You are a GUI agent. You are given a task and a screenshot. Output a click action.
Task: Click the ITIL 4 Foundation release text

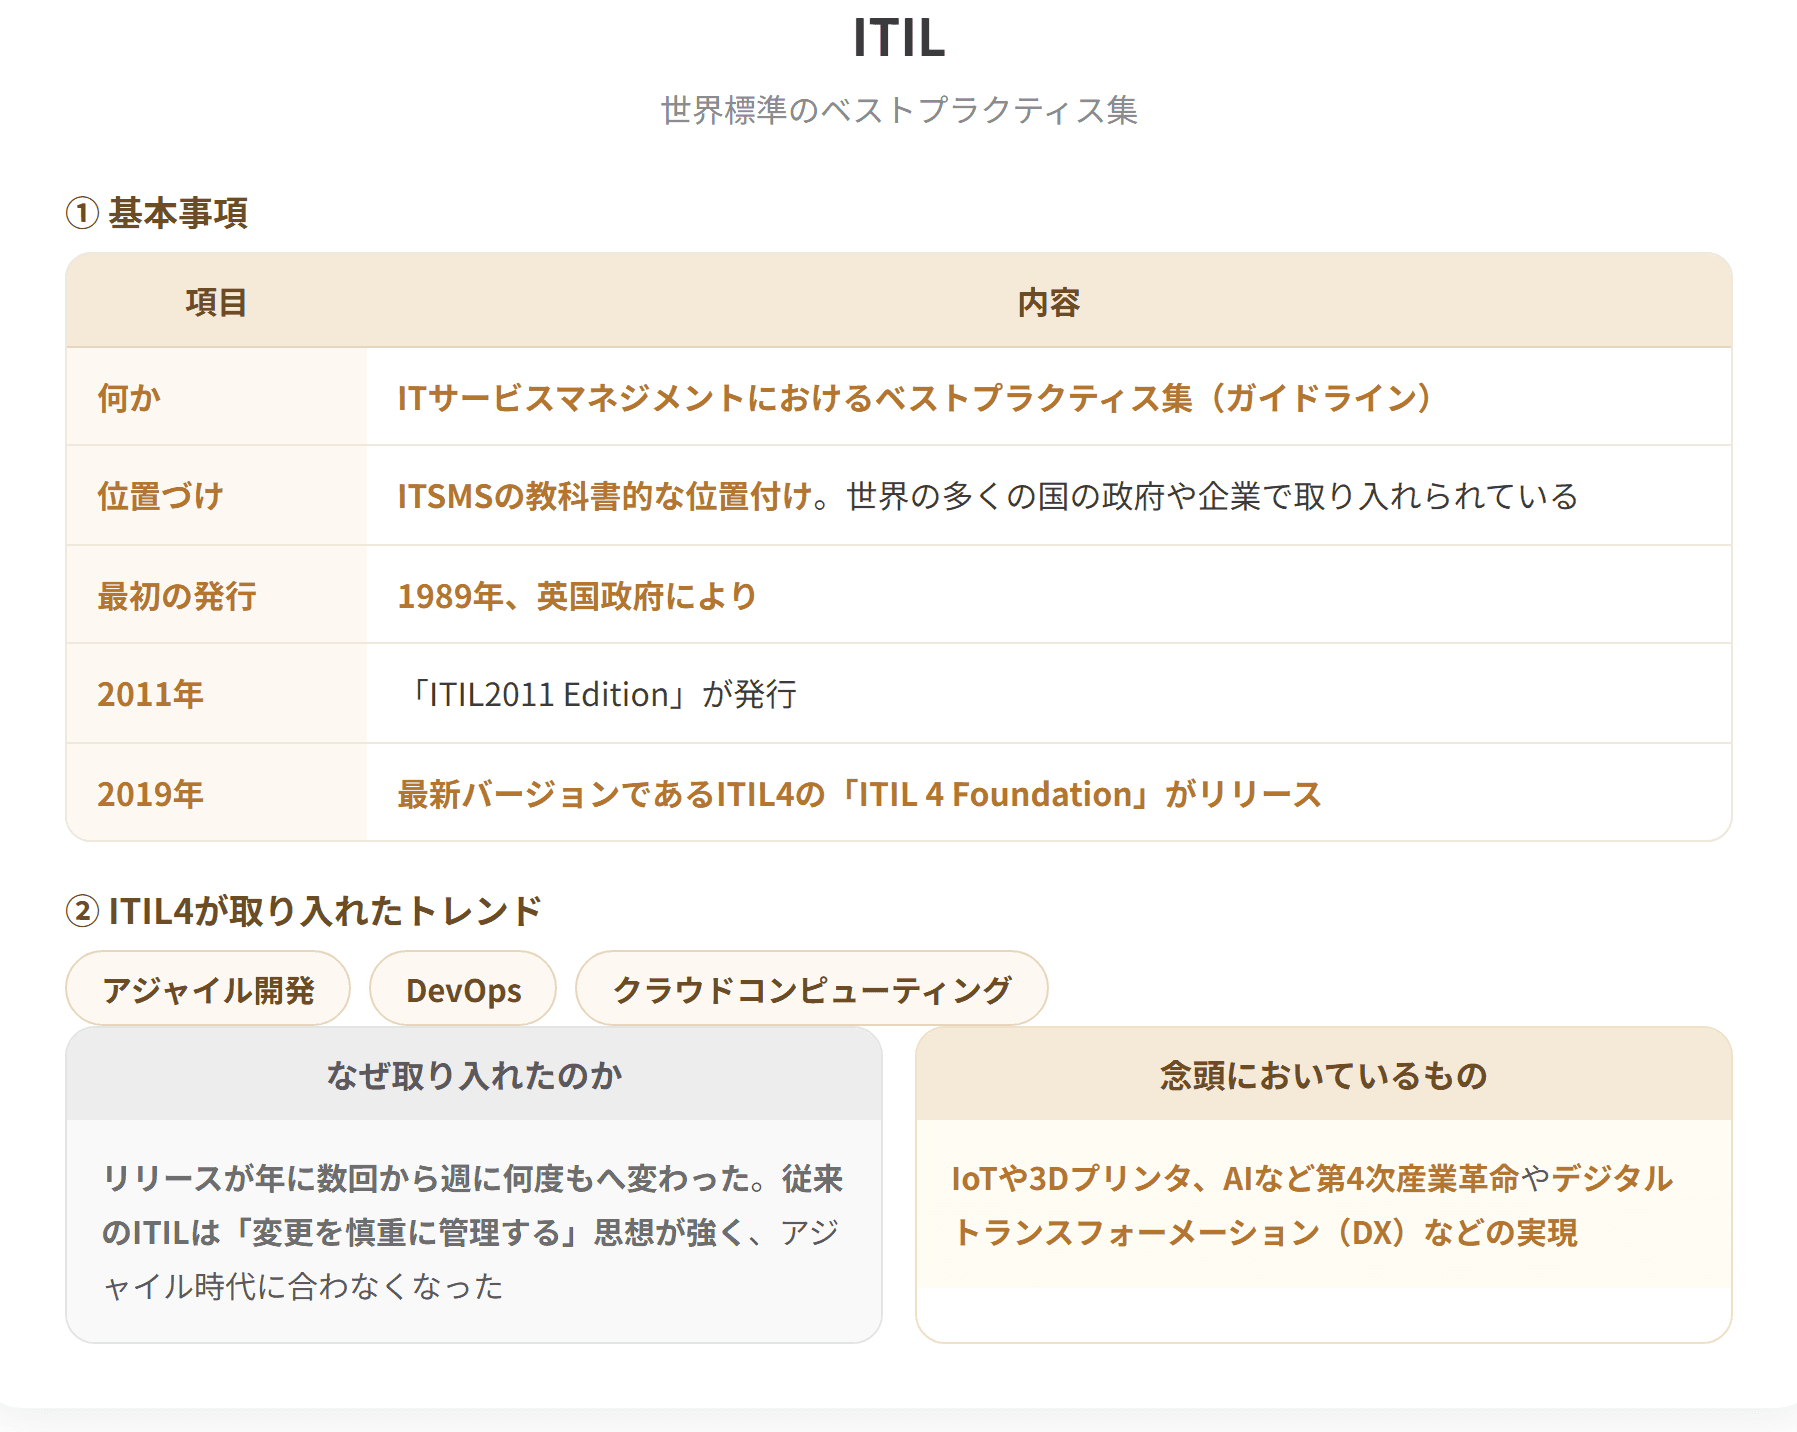pos(859,794)
